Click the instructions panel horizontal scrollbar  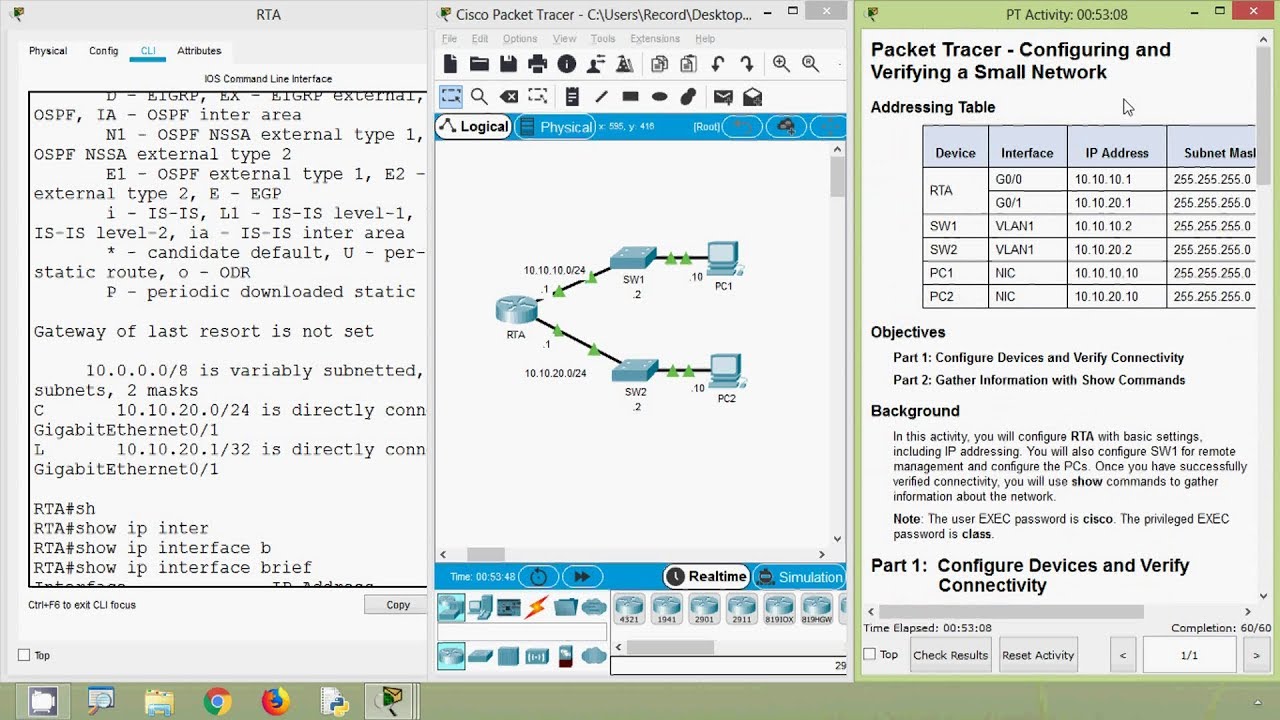tap(1011, 611)
